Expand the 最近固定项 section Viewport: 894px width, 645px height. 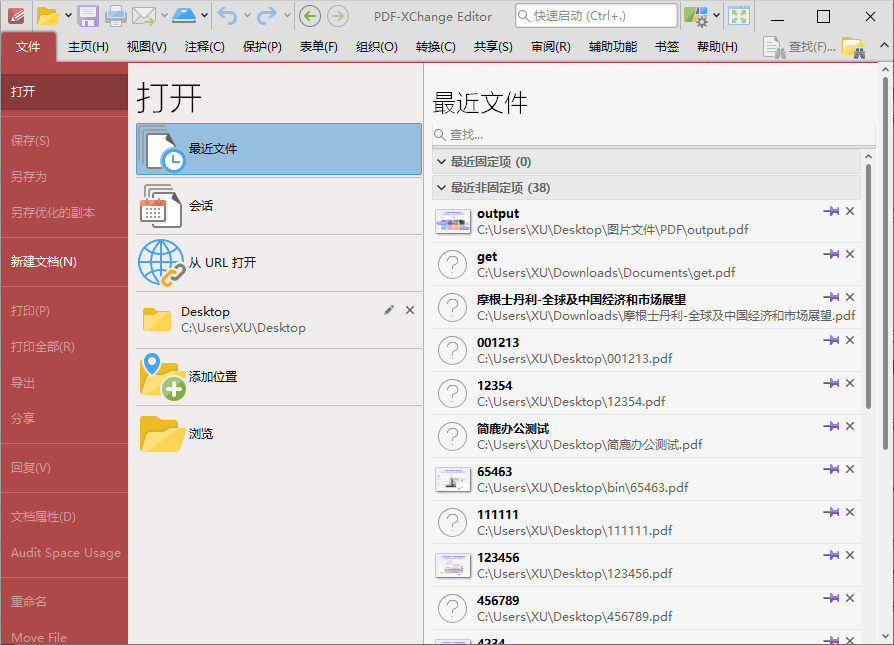(441, 160)
